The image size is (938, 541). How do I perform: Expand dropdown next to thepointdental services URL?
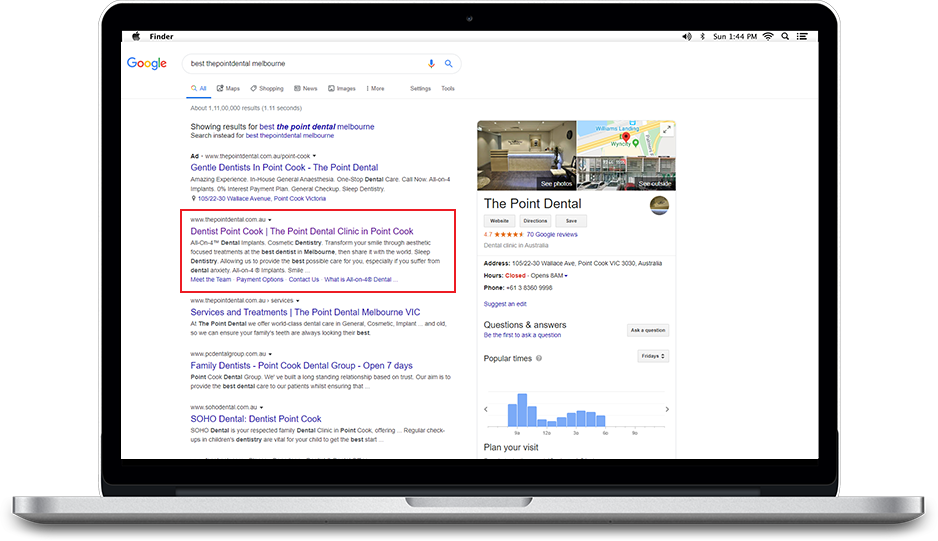point(297,300)
